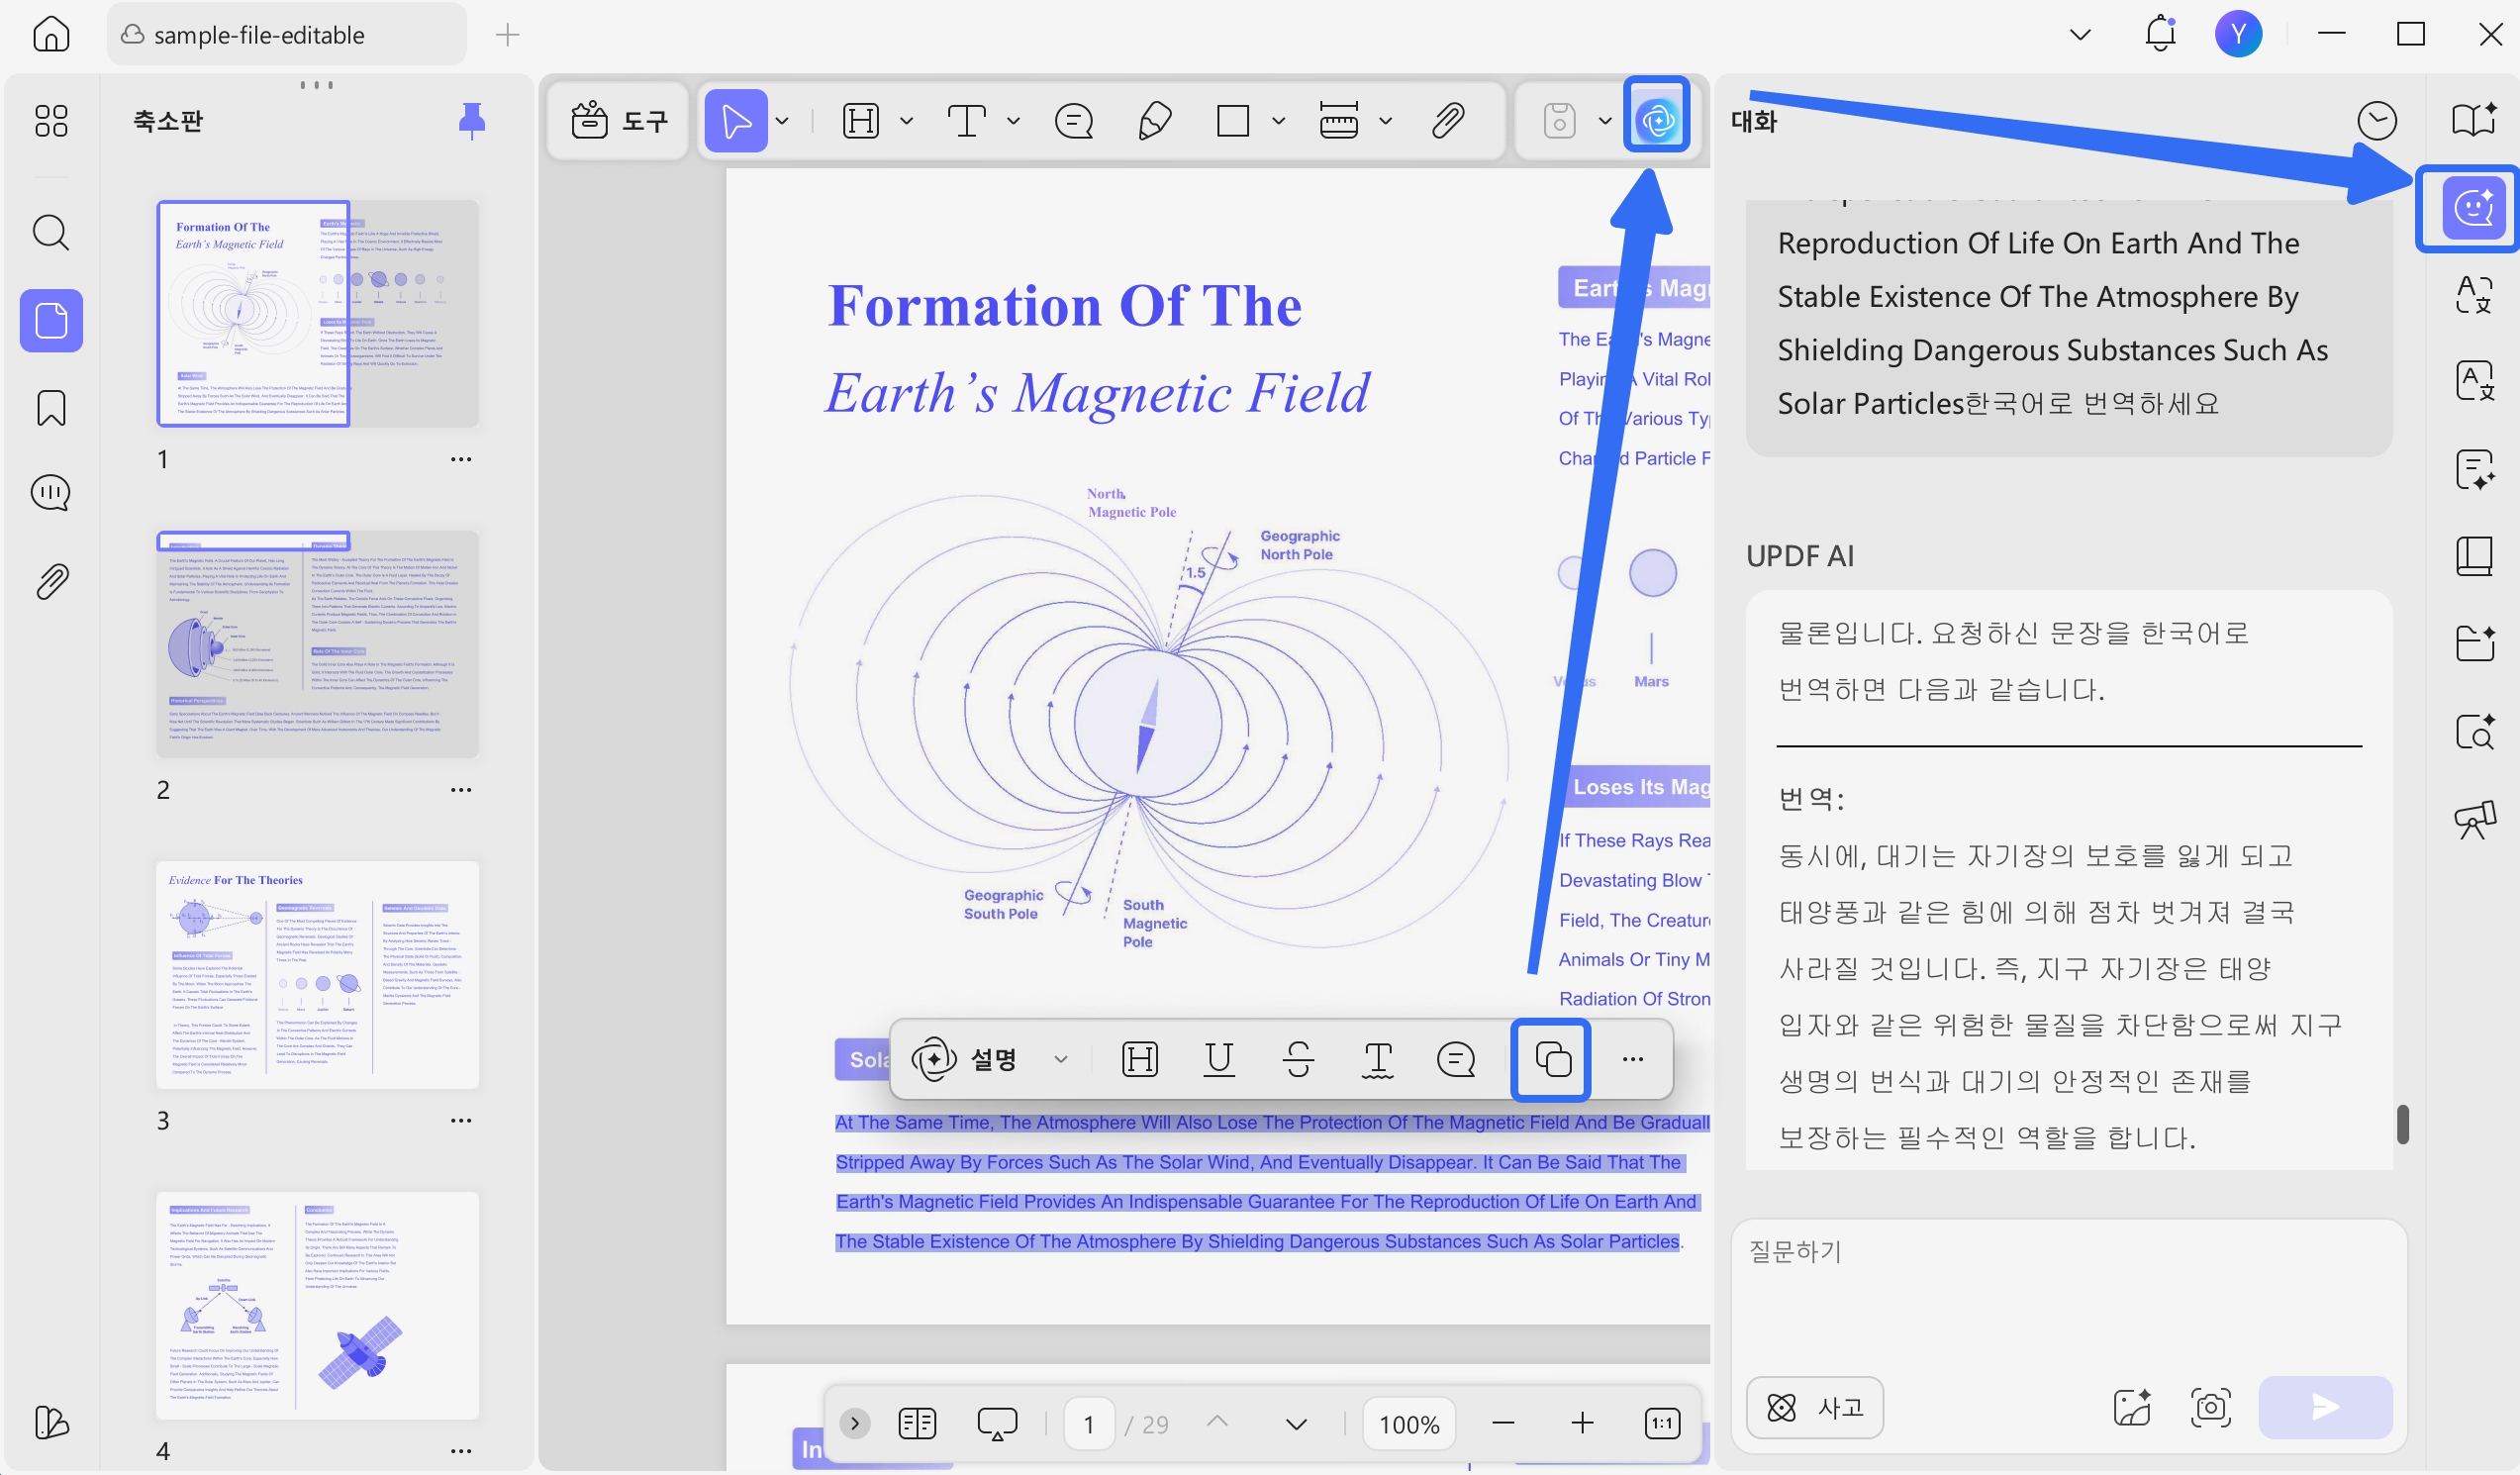
Task: Select page 3 thumbnail
Action: 317,975
